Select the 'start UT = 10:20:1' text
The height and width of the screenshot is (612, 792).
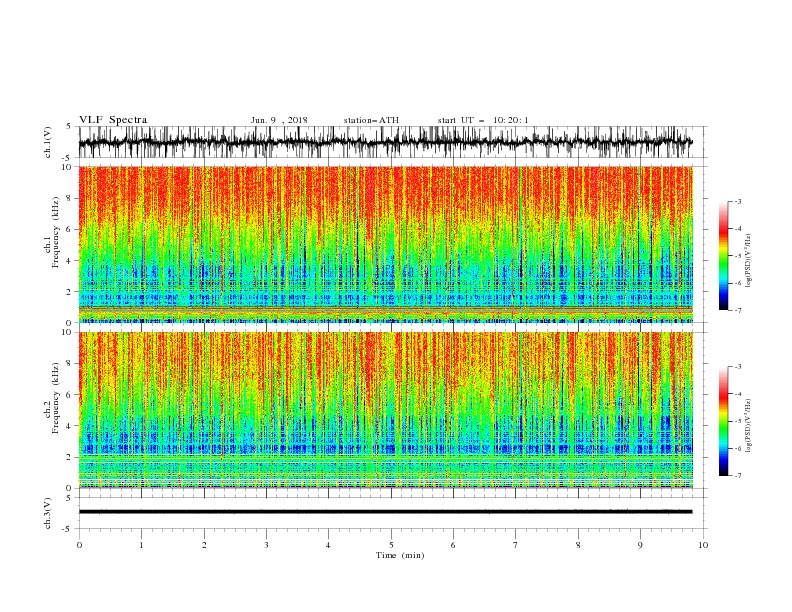[x=483, y=120]
